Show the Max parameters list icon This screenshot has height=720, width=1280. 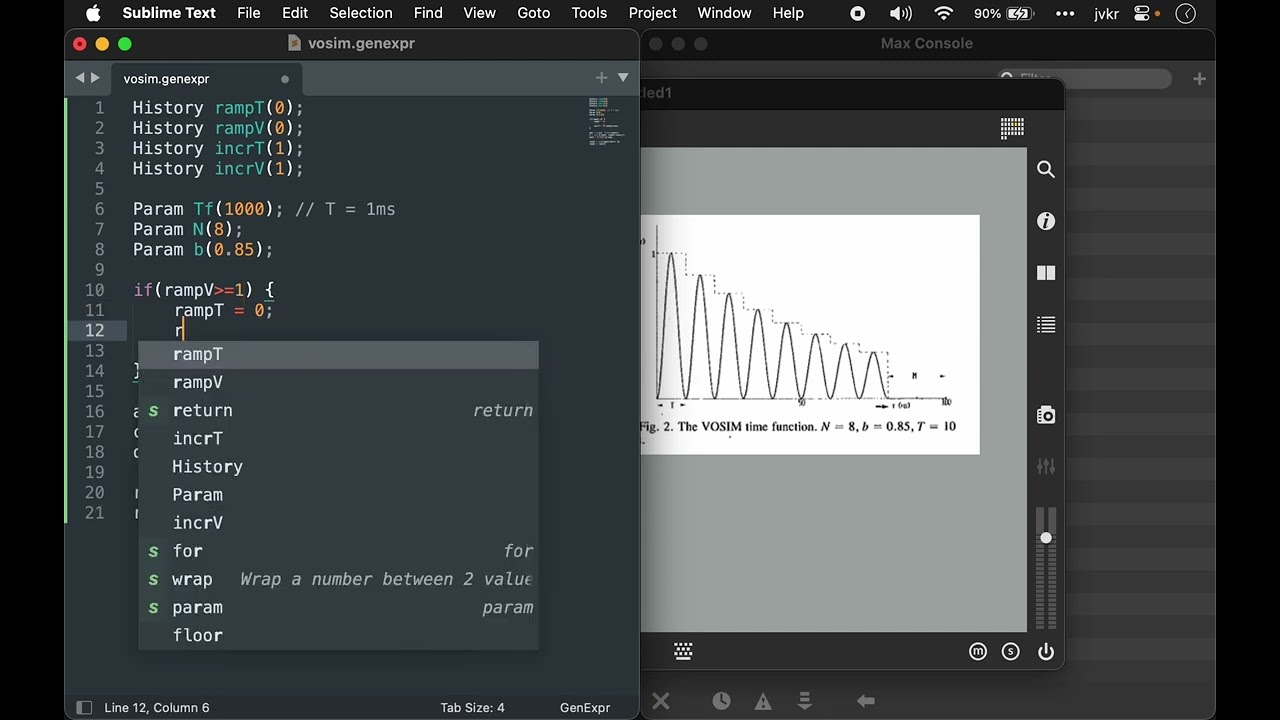tap(1046, 324)
